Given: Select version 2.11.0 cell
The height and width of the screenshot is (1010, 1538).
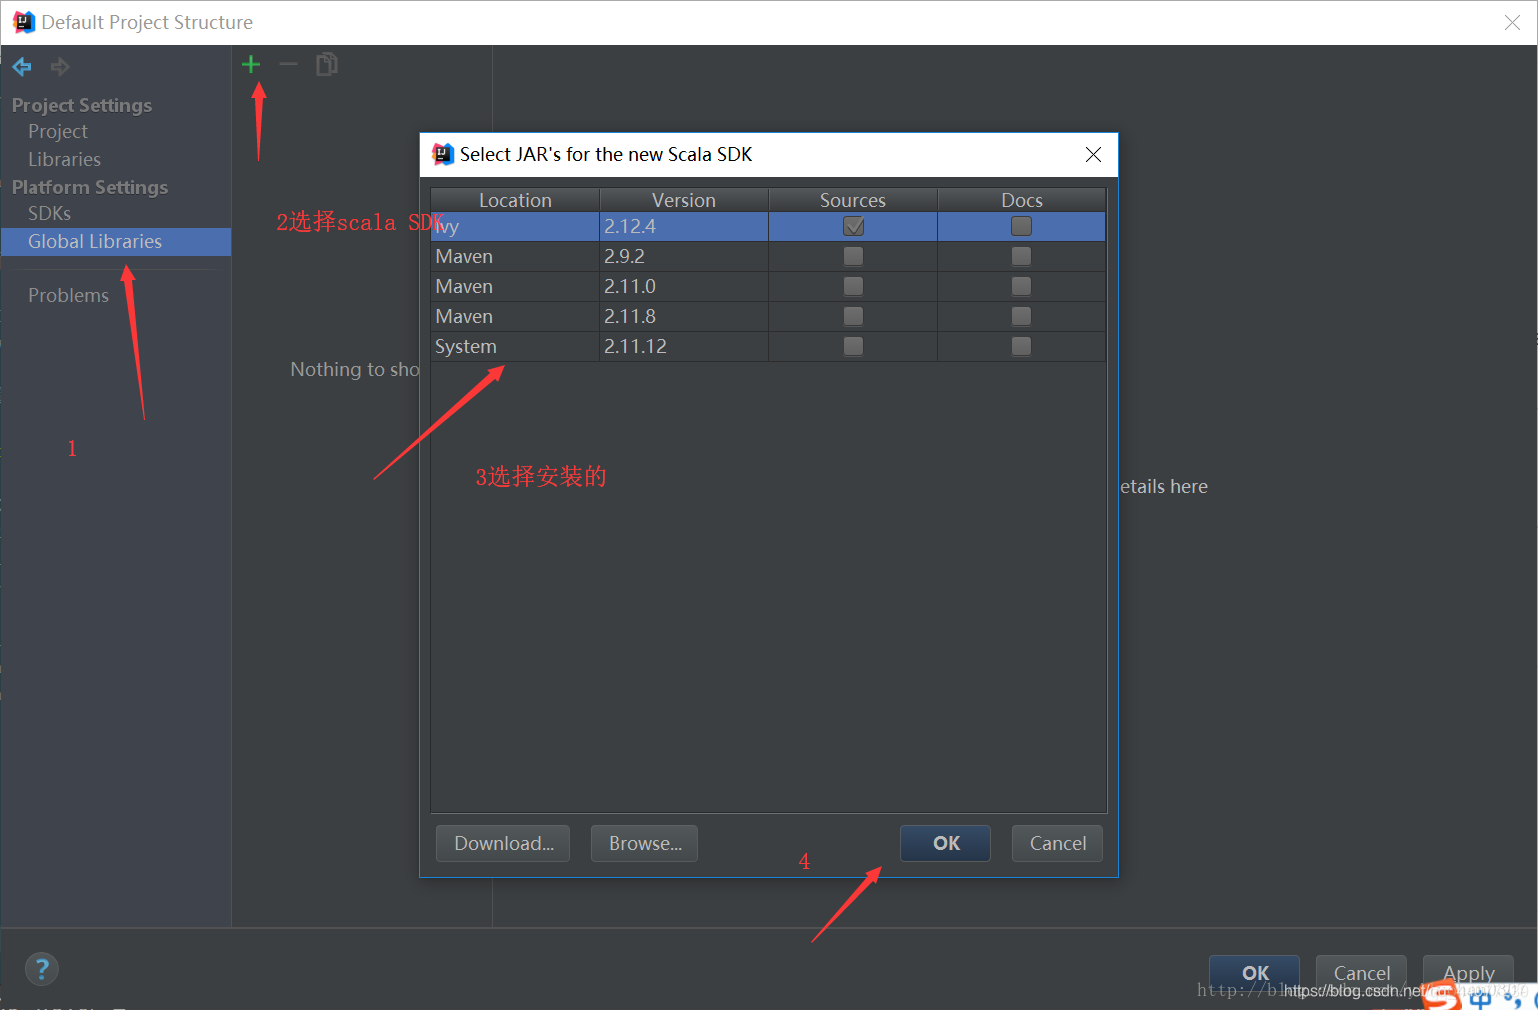Looking at the screenshot, I should (x=684, y=286).
